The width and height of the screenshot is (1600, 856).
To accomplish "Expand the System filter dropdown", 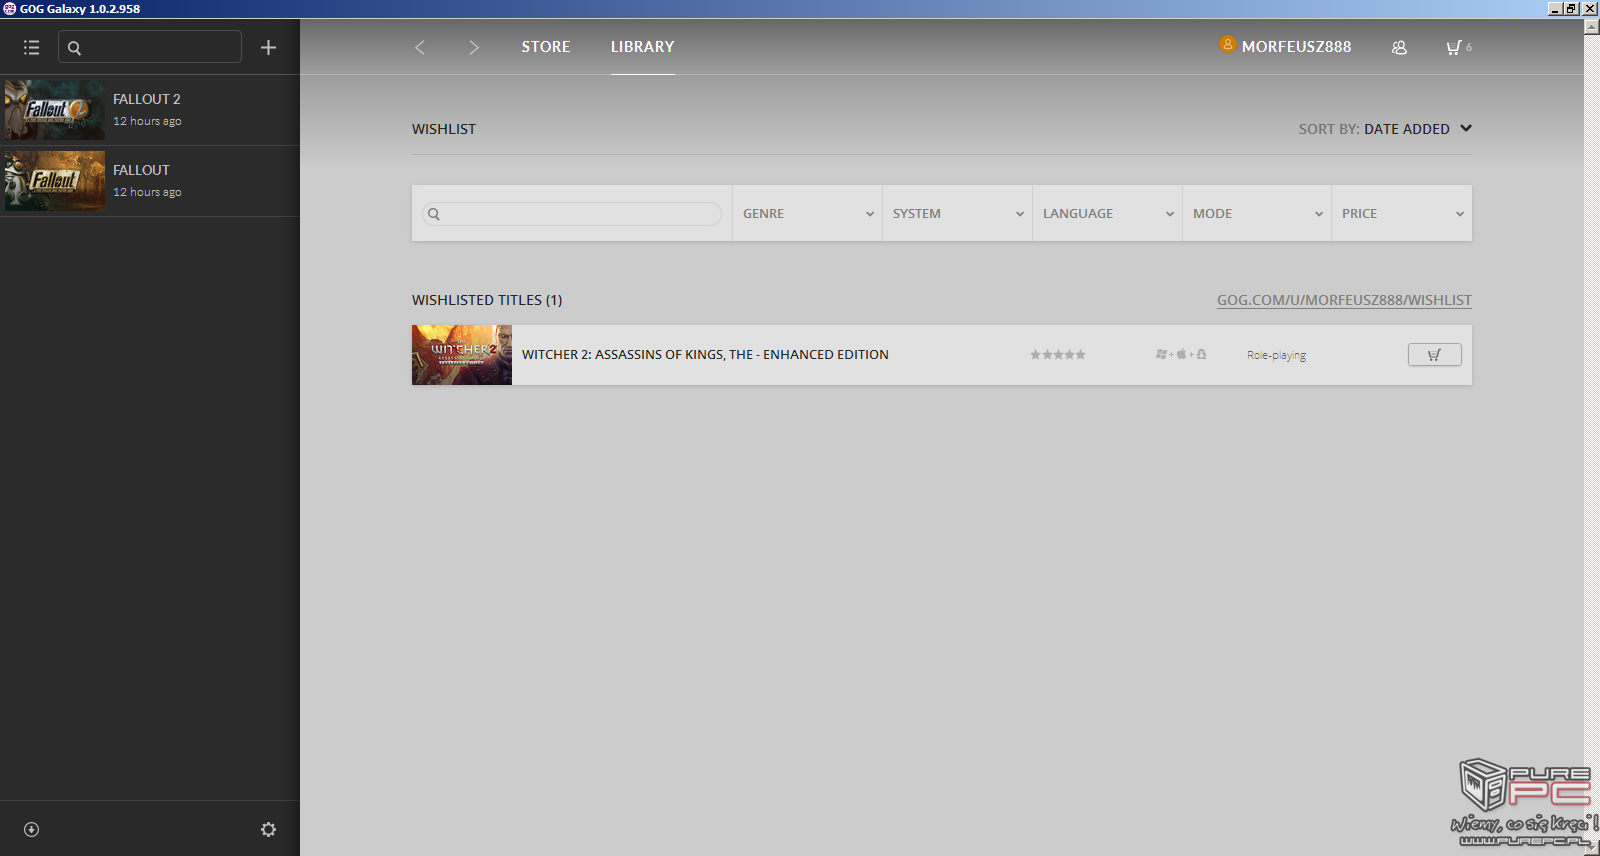I will [957, 214].
